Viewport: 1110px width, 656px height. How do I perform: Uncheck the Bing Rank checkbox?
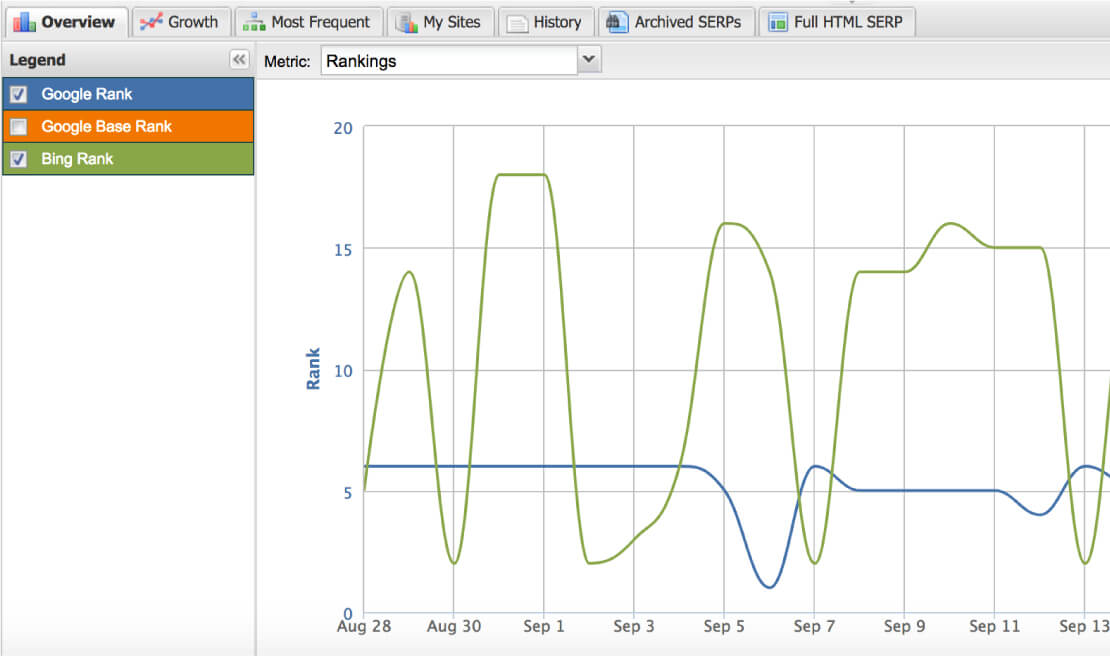[x=18, y=159]
